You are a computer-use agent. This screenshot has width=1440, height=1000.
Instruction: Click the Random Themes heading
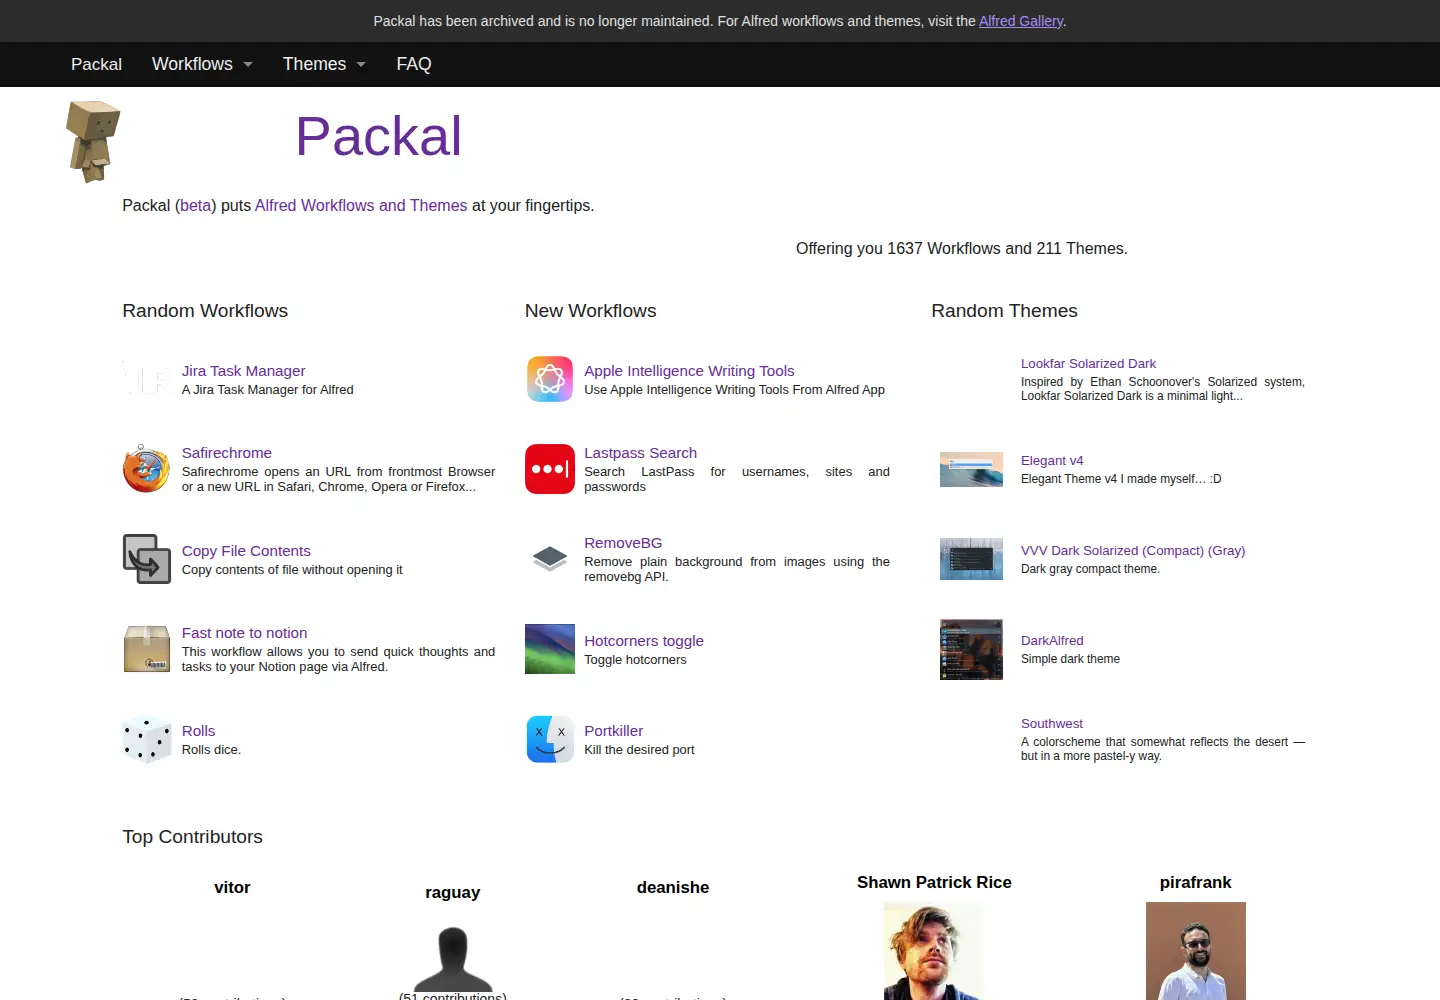1004,311
